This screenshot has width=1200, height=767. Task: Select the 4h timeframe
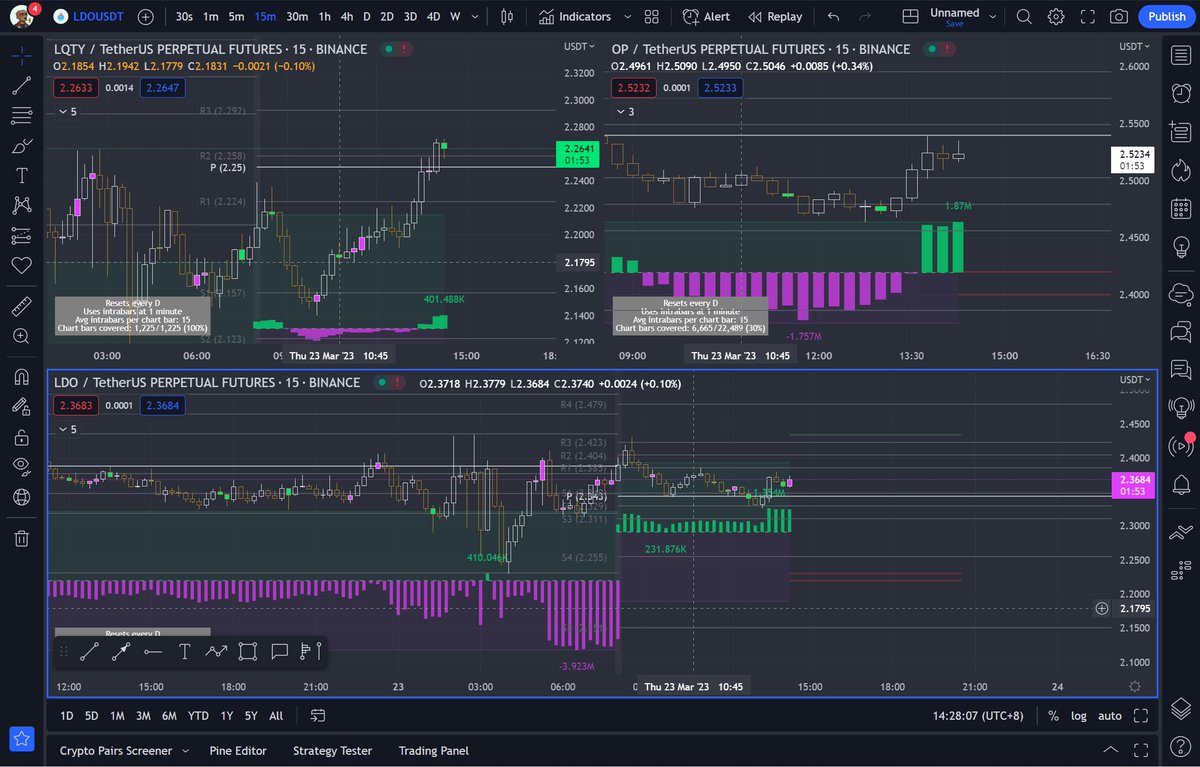346,16
